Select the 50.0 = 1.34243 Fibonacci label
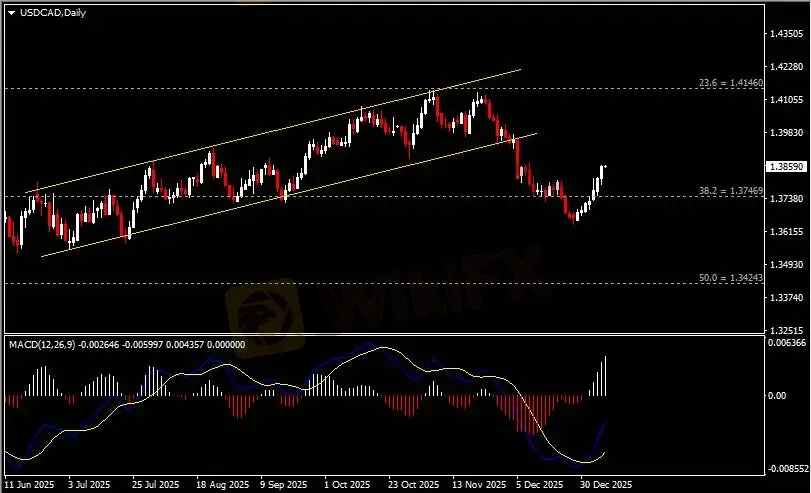This screenshot has width=811, height=493. (729, 277)
